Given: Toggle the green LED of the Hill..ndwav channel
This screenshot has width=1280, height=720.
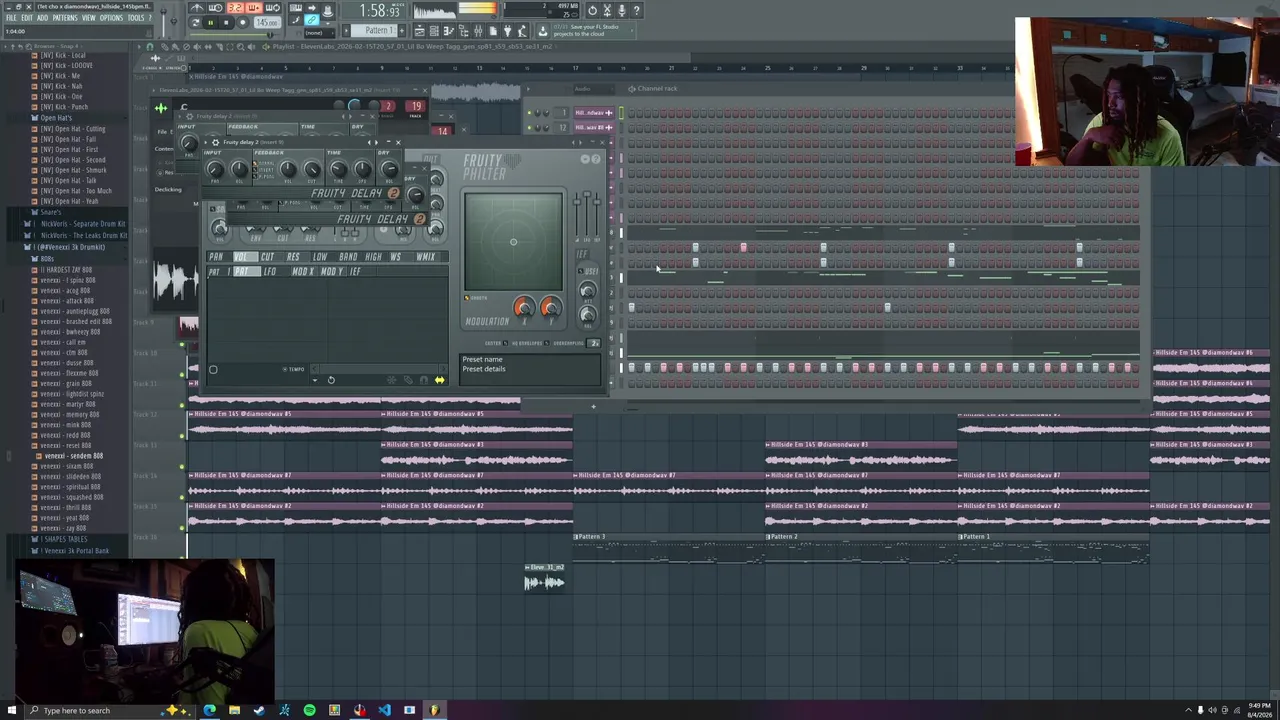Looking at the screenshot, I should (529, 112).
